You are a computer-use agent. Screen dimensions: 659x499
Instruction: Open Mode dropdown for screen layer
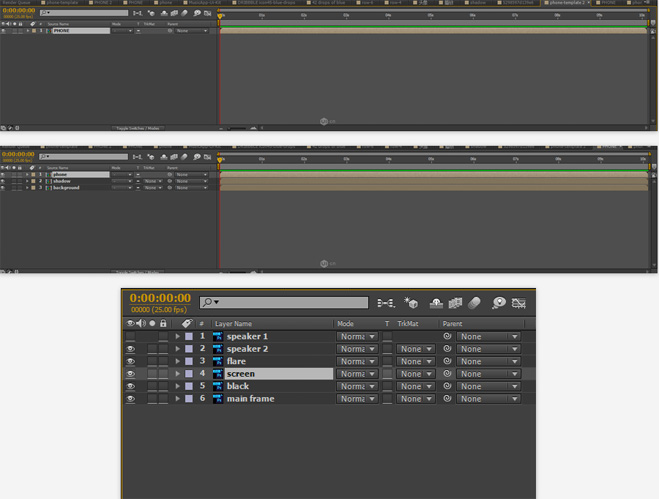point(356,374)
